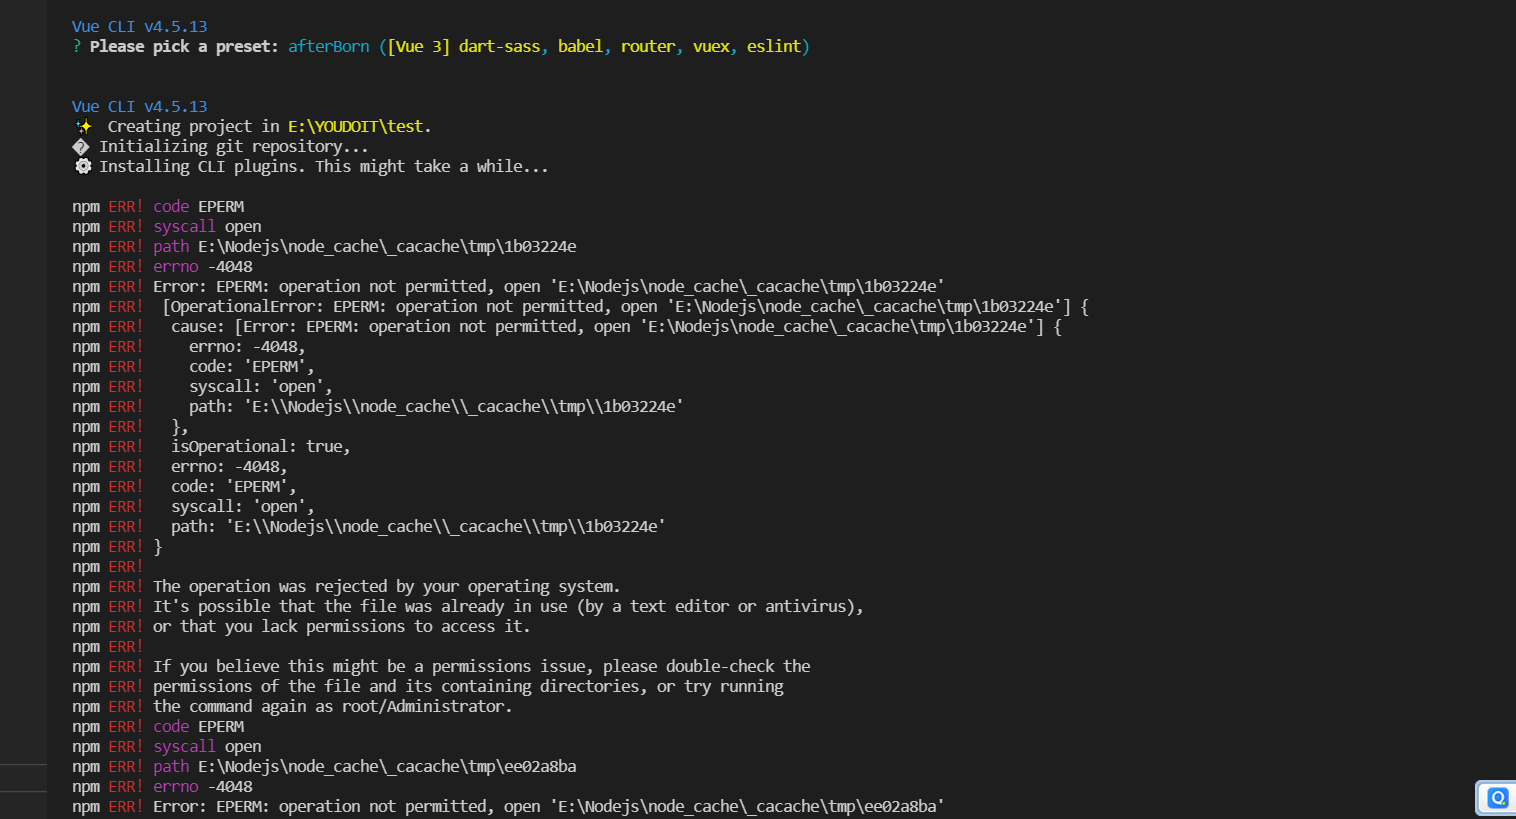Click the 'dart-sass' preset feature
Screen dimensions: 1516x819
(499, 46)
